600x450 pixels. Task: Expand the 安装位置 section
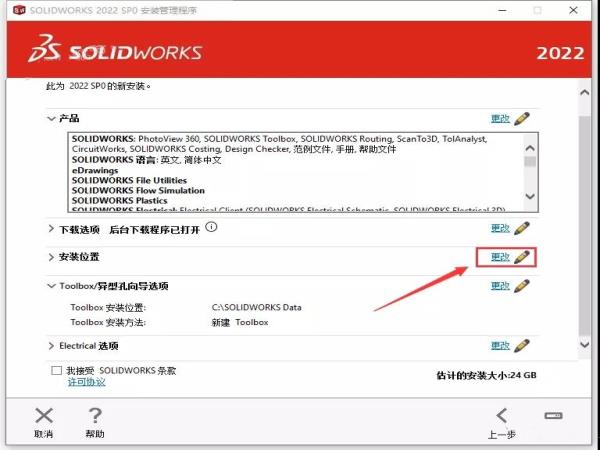click(x=51, y=257)
